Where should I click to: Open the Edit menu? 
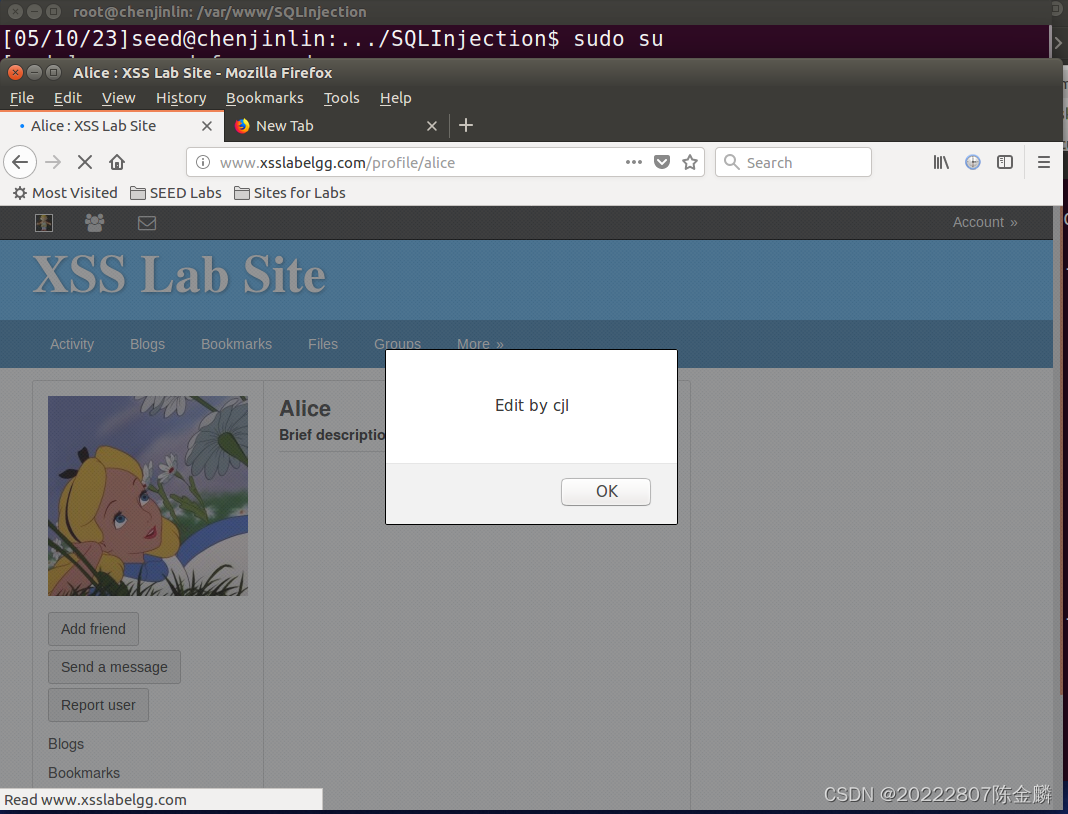[67, 98]
